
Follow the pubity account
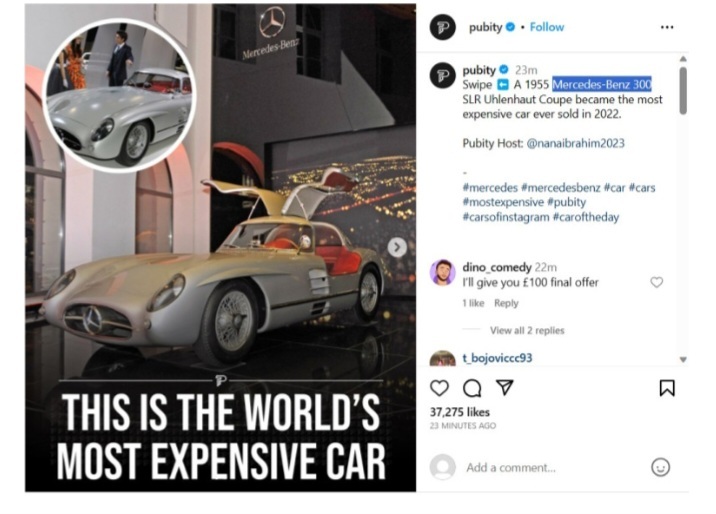[x=547, y=27]
